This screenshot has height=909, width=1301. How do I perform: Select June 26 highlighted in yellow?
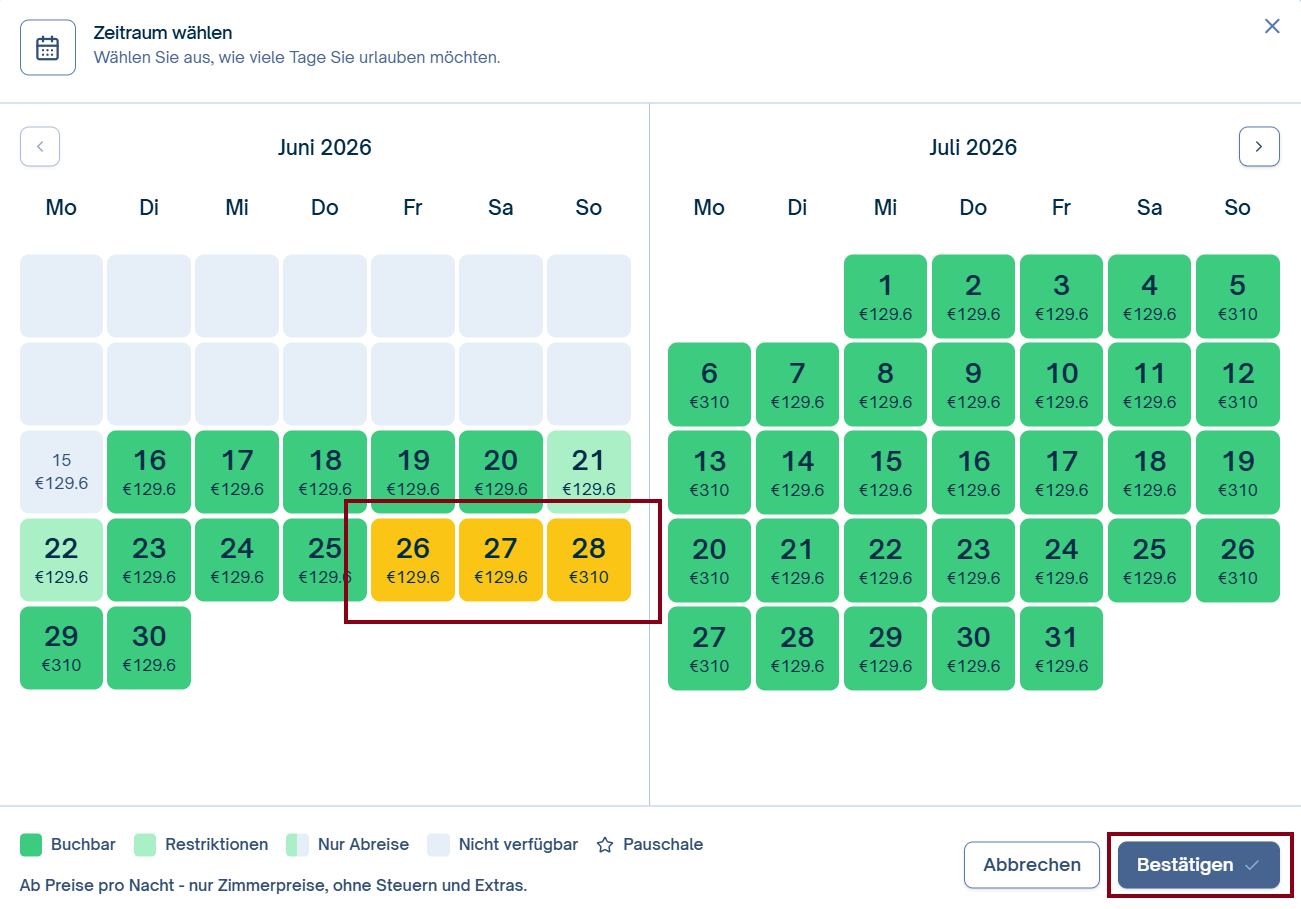tap(413, 560)
